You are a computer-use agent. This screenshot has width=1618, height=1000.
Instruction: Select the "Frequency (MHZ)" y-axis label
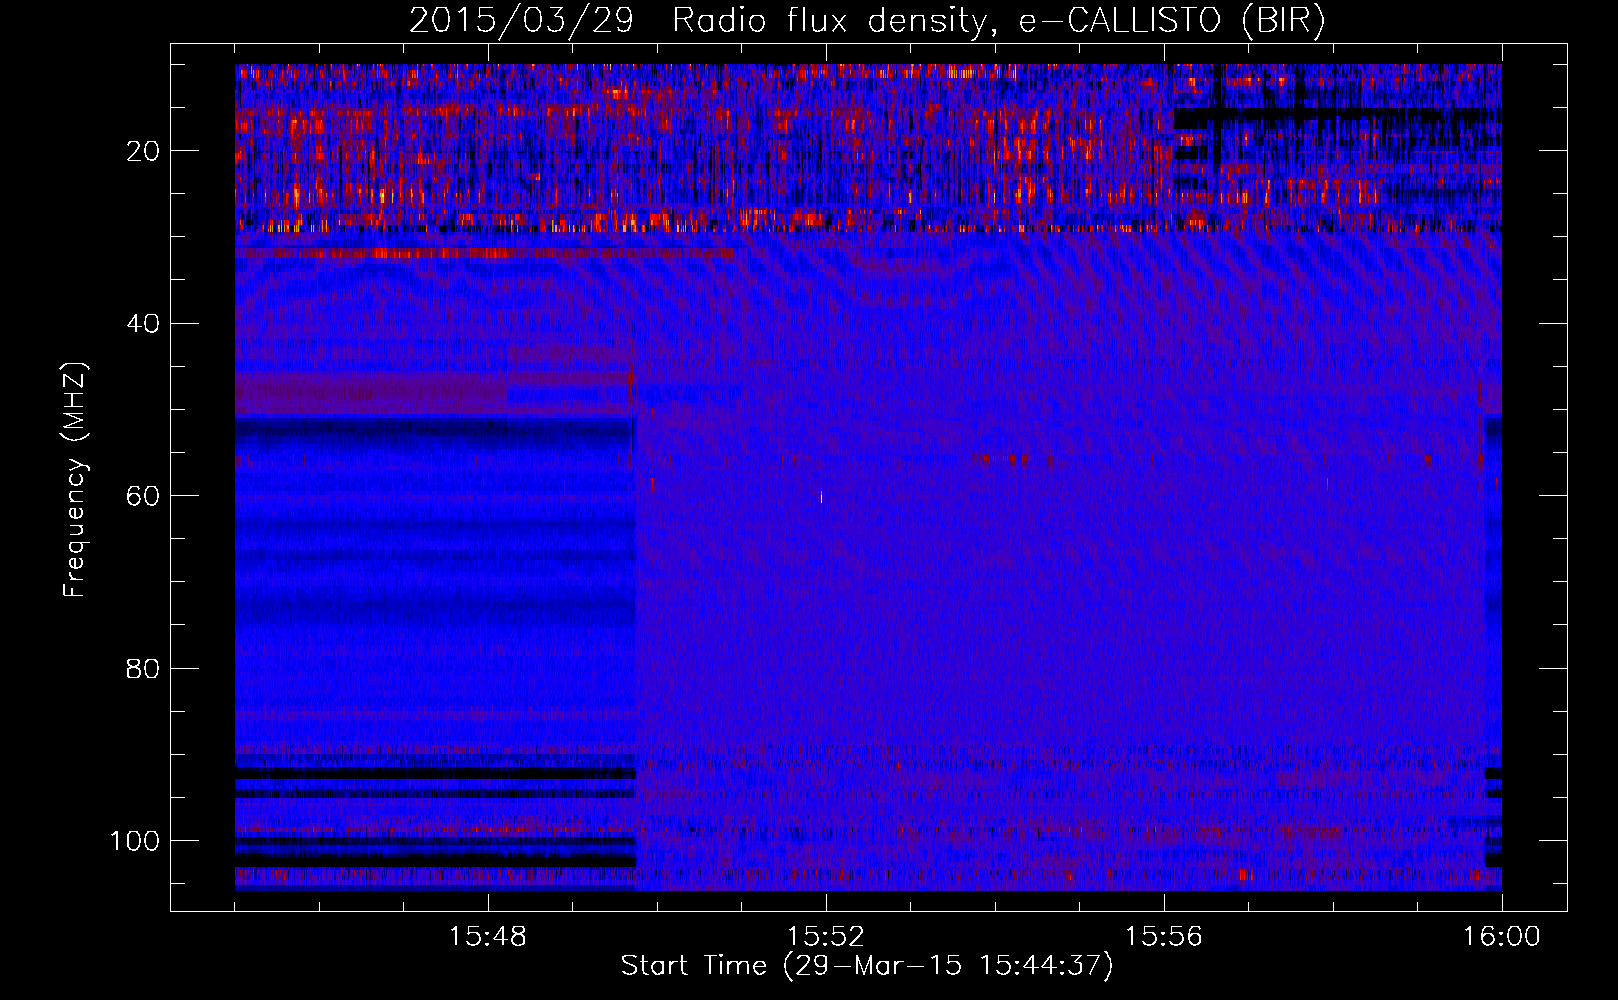(76, 480)
